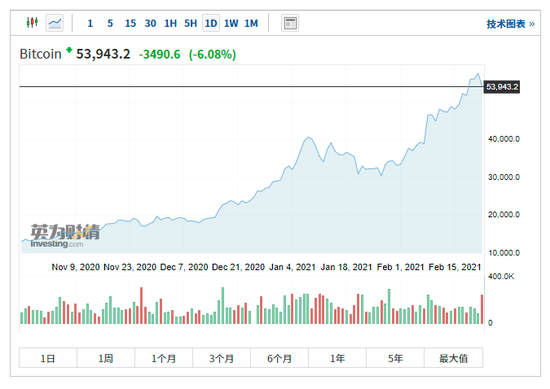The width and height of the screenshot is (550, 389).
Task: Switch to the candlestick chart type
Action: tap(32, 23)
